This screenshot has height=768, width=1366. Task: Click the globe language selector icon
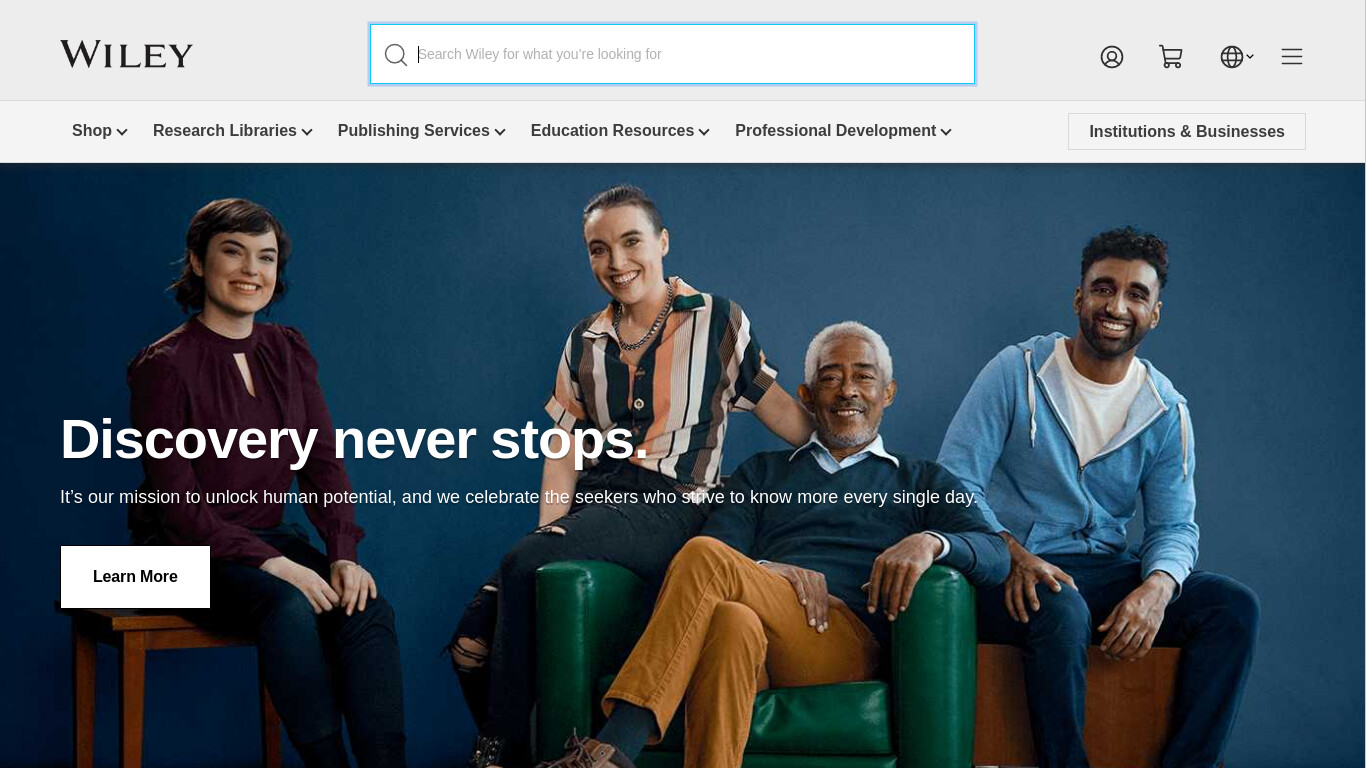point(1232,57)
